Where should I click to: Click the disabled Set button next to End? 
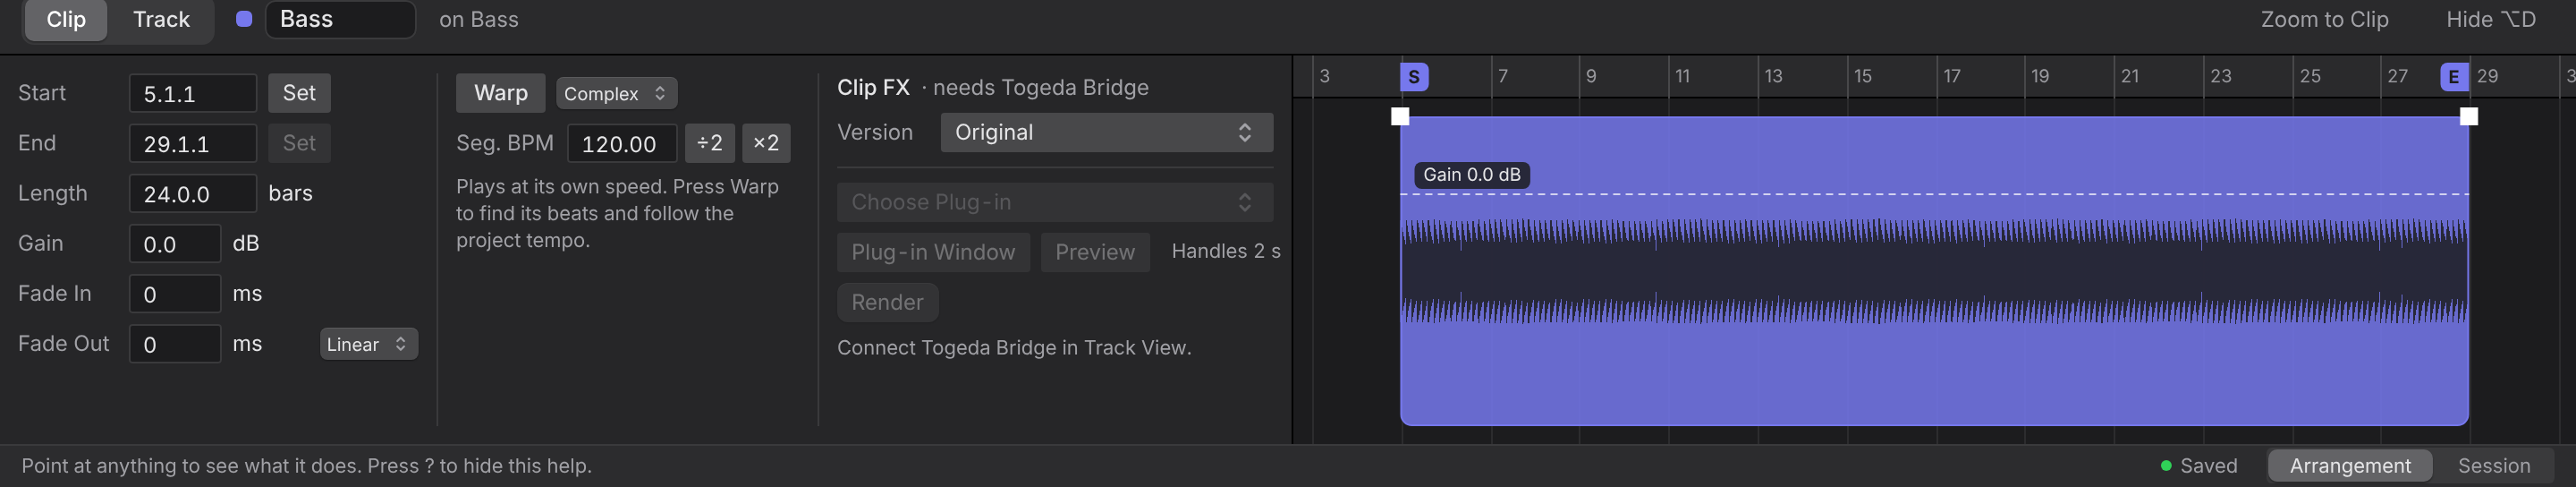[299, 143]
